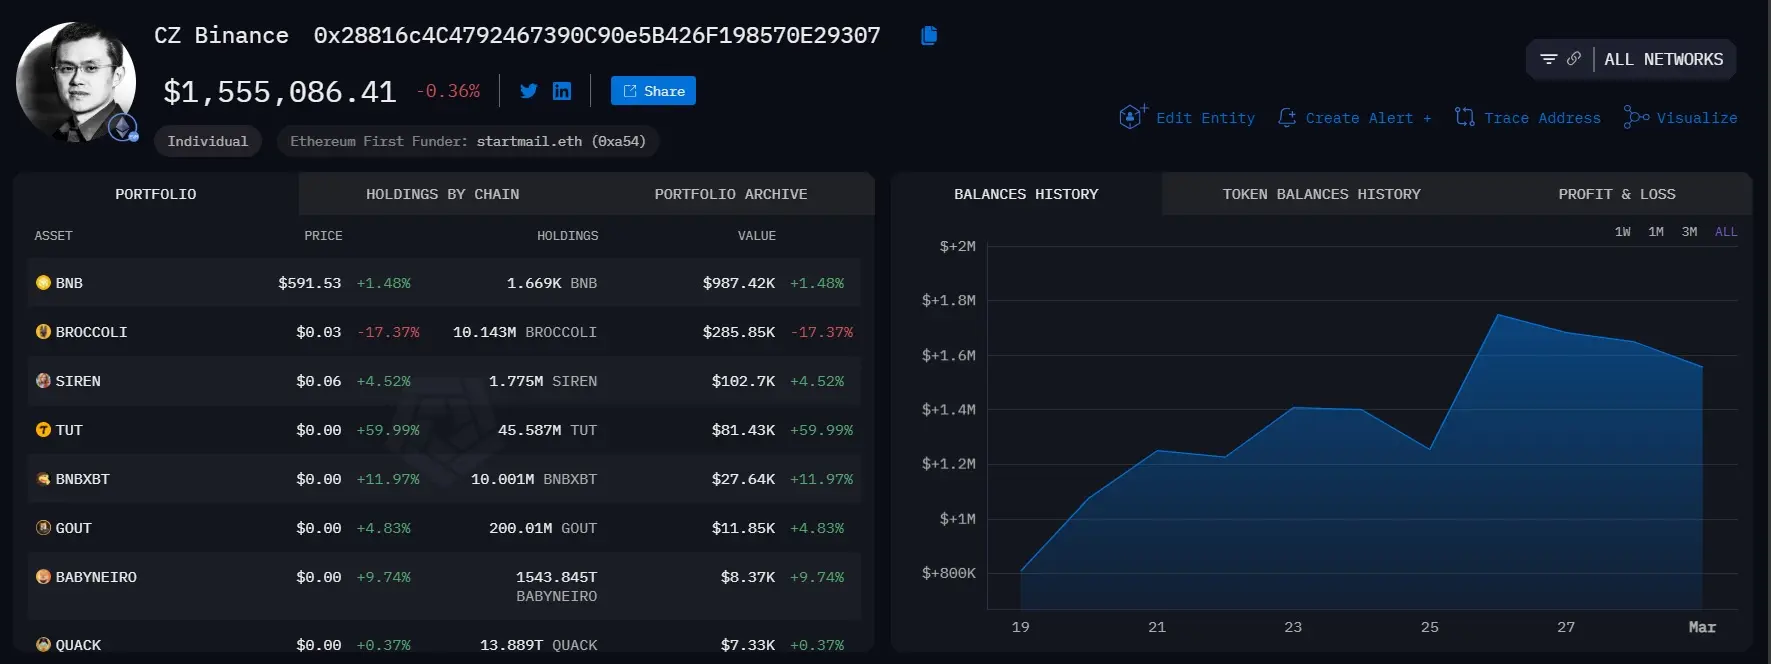Click the SIREN token icon
The image size is (1771, 664).
43,381
